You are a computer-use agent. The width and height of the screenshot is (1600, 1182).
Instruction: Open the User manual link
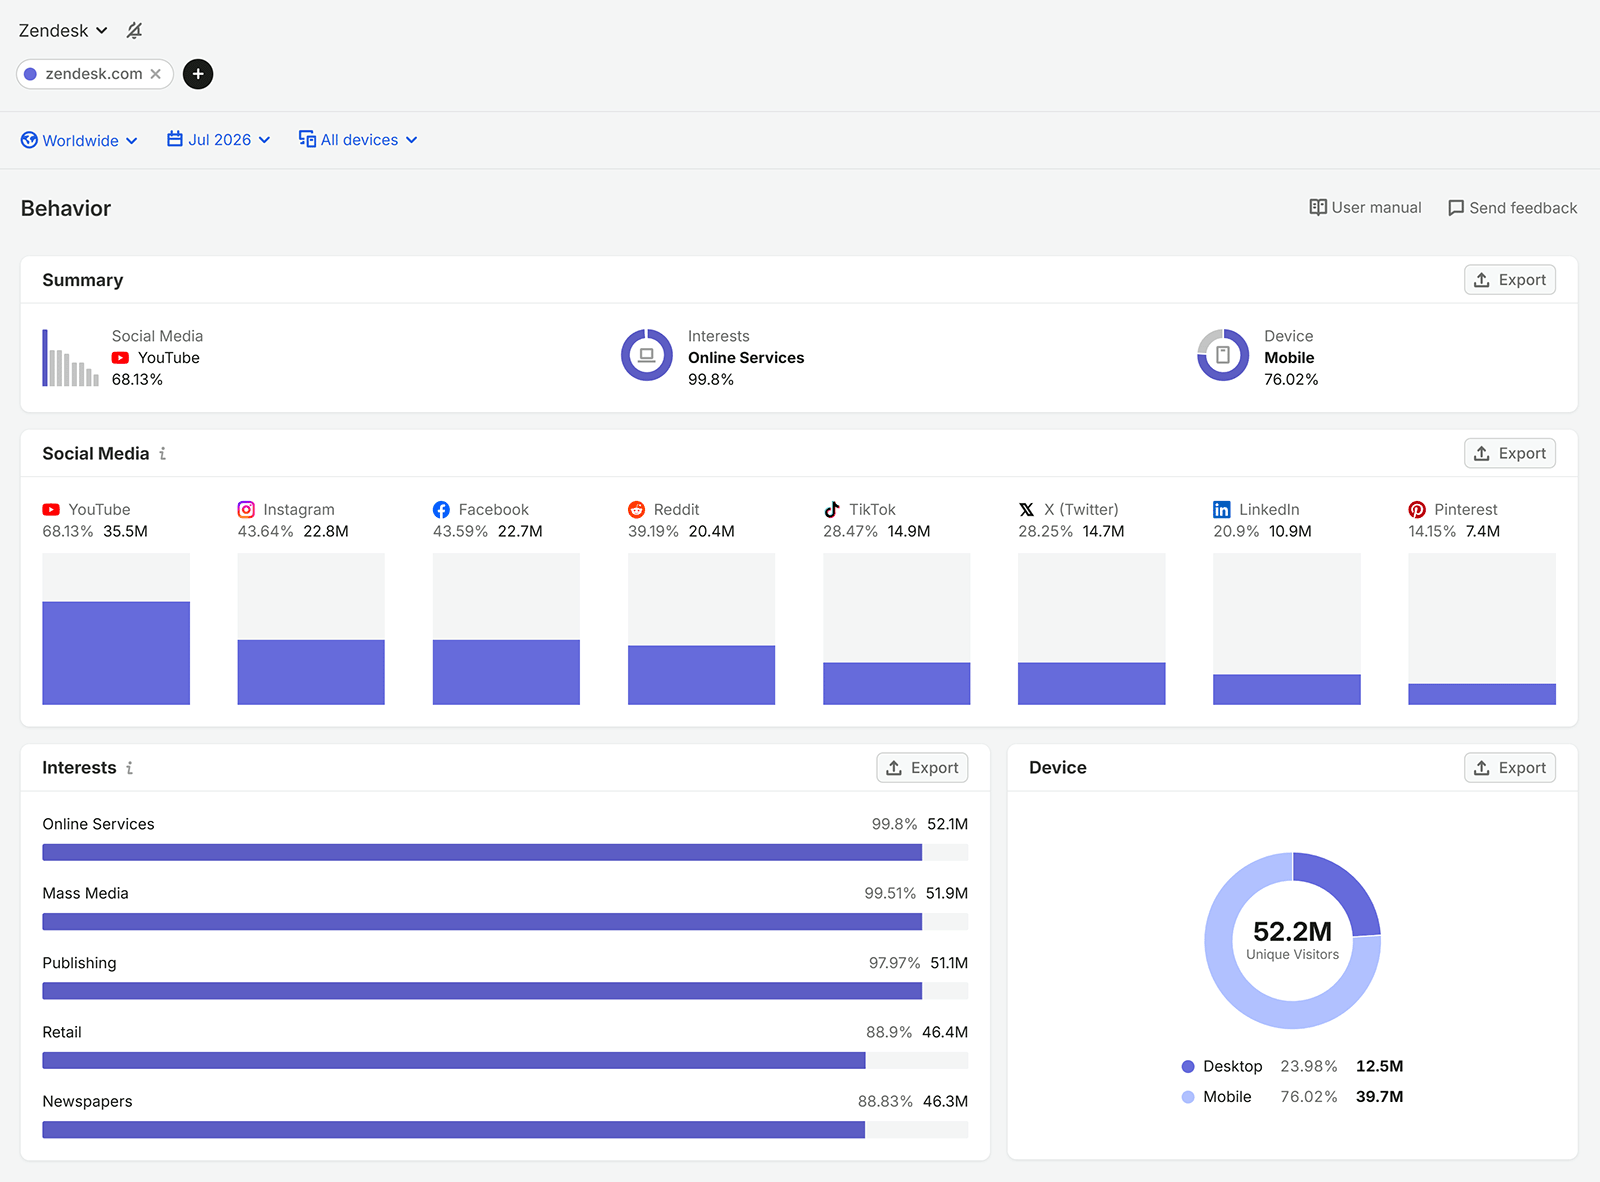click(x=1365, y=207)
